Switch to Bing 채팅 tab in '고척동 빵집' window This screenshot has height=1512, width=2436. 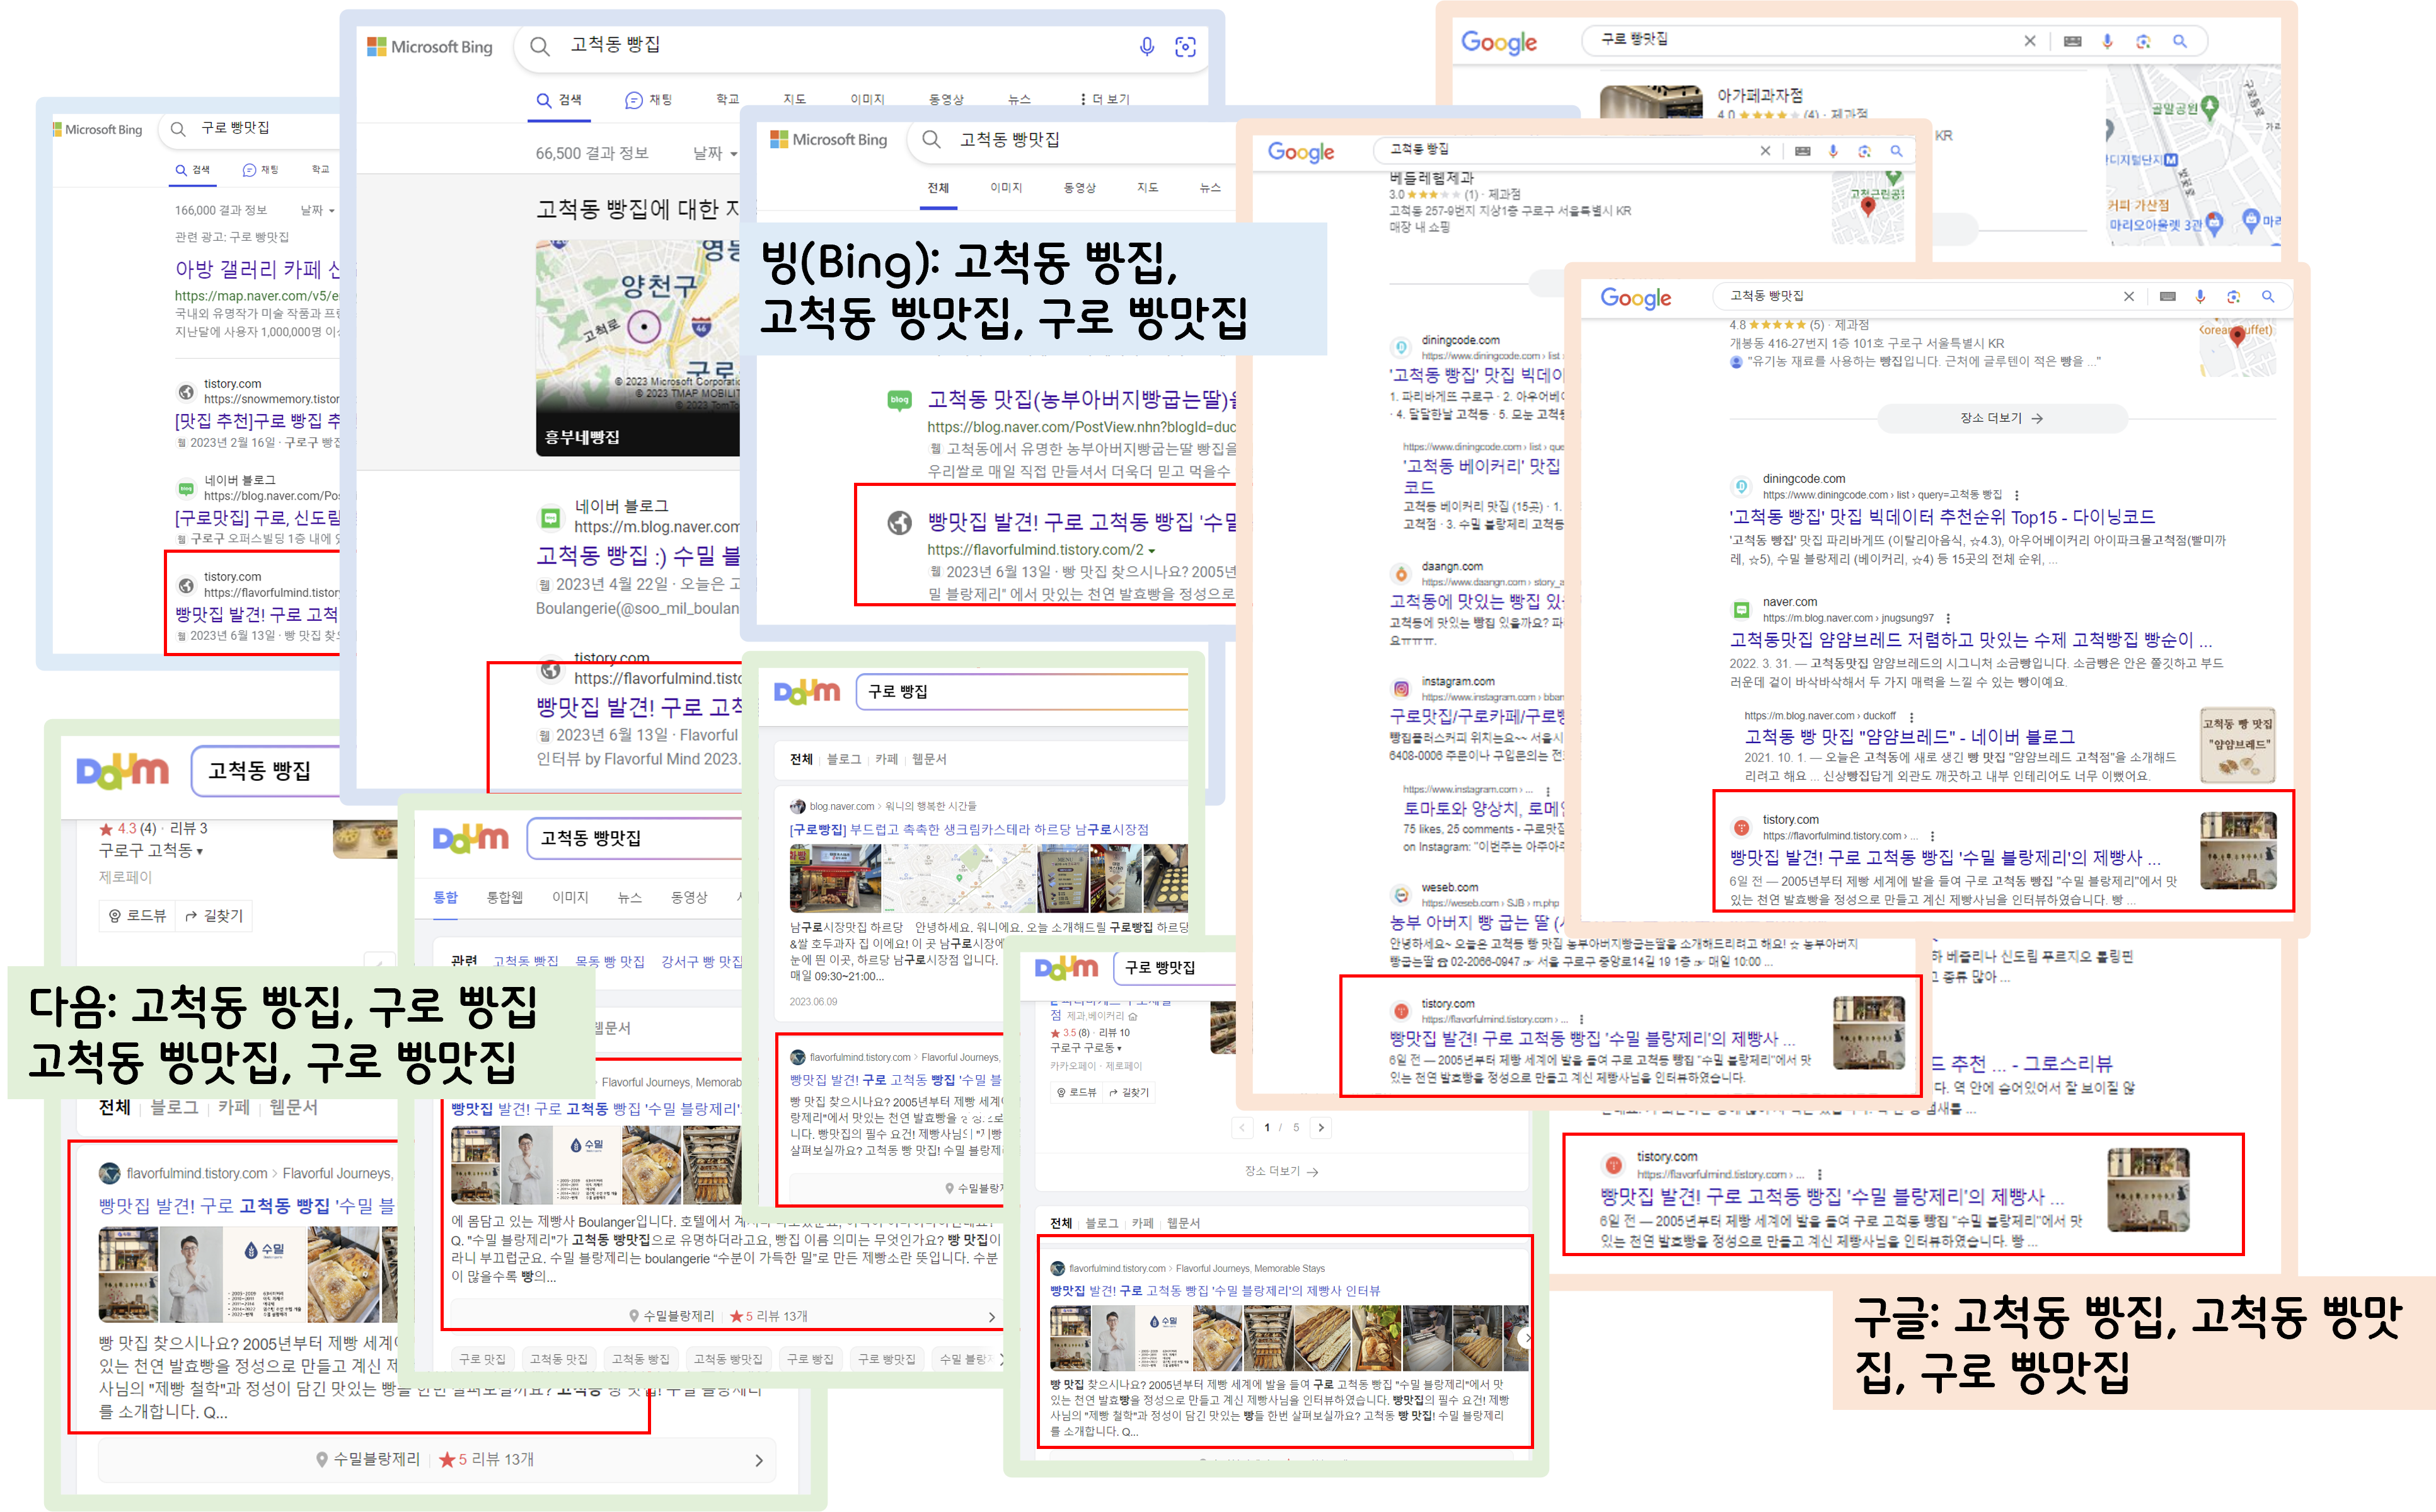(x=648, y=100)
